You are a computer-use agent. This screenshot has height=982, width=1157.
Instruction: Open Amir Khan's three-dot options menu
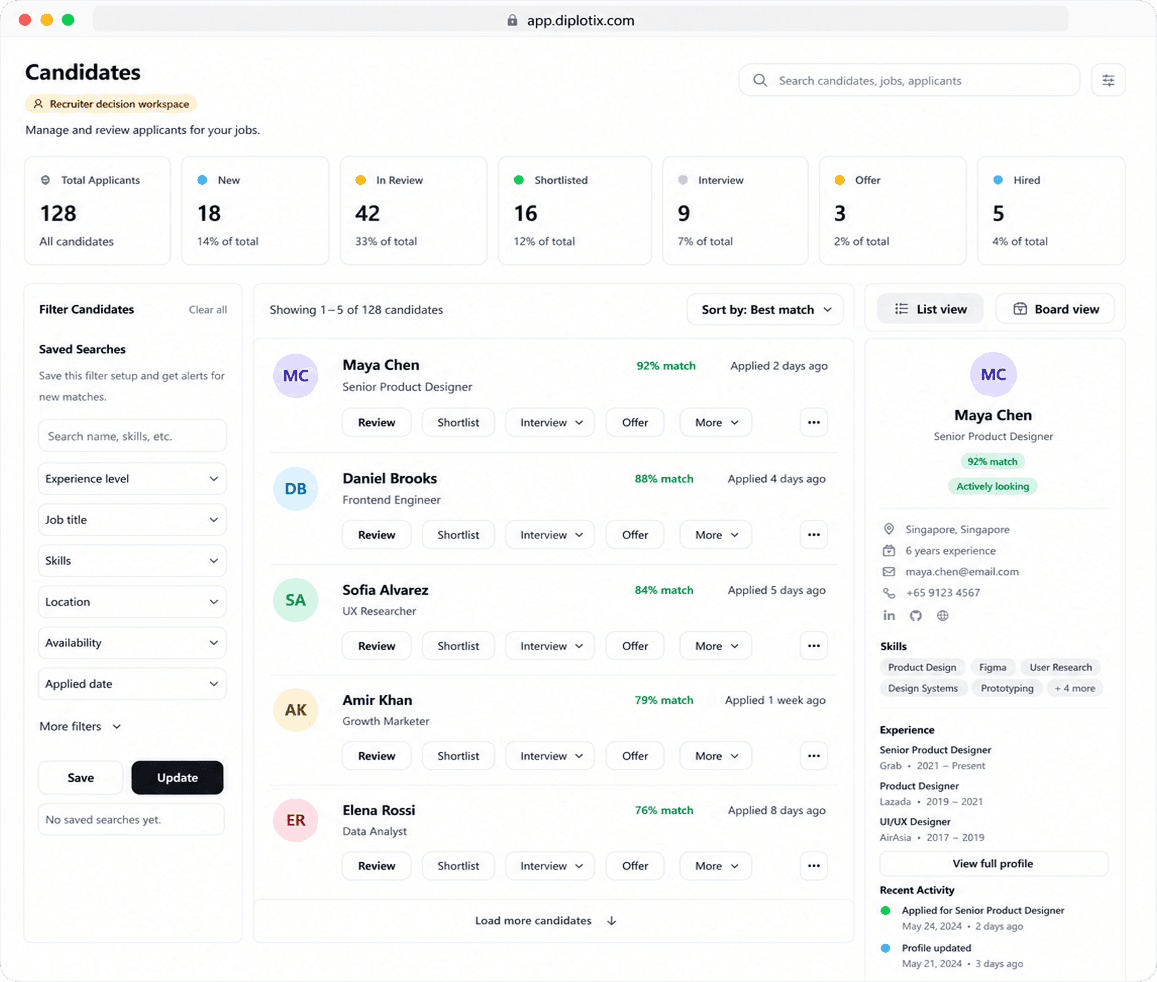tap(814, 756)
